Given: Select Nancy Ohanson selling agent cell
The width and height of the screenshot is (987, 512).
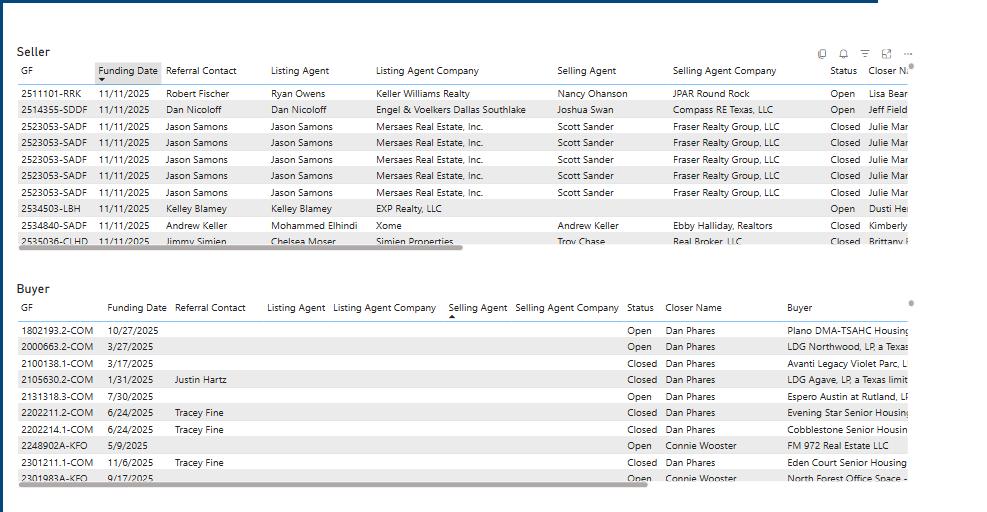Looking at the screenshot, I should click(x=592, y=93).
